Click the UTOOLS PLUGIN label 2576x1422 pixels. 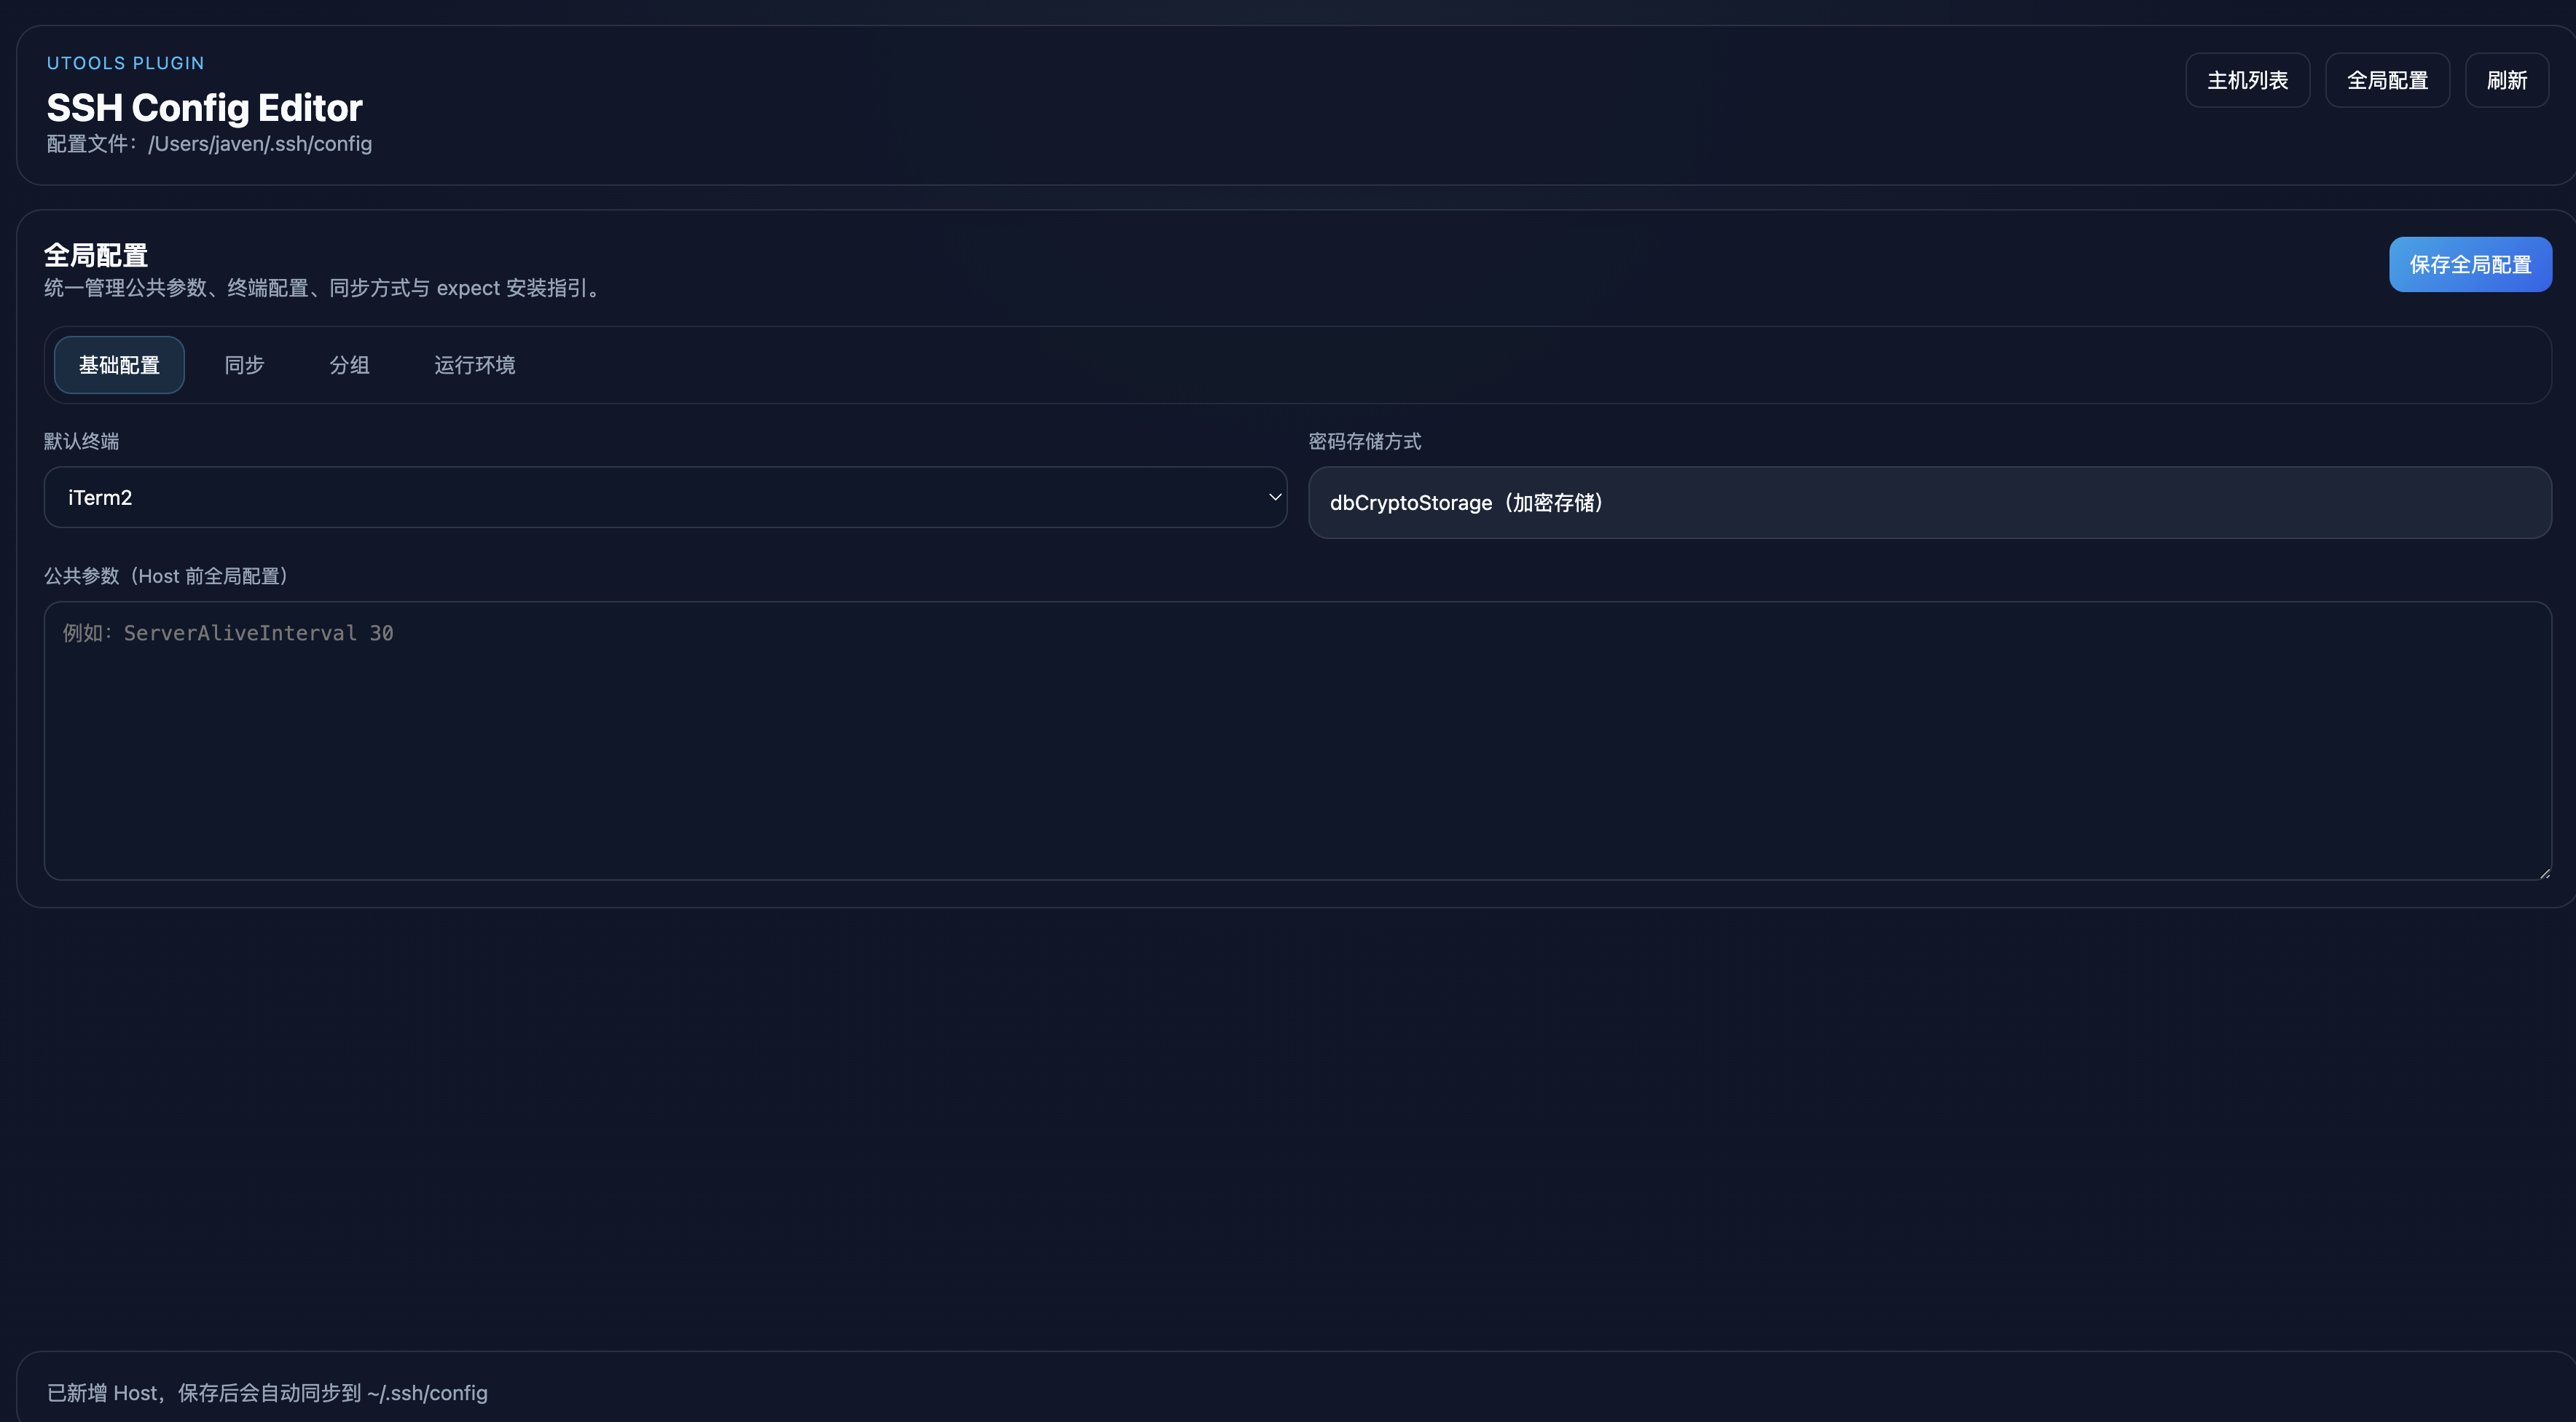click(x=125, y=63)
